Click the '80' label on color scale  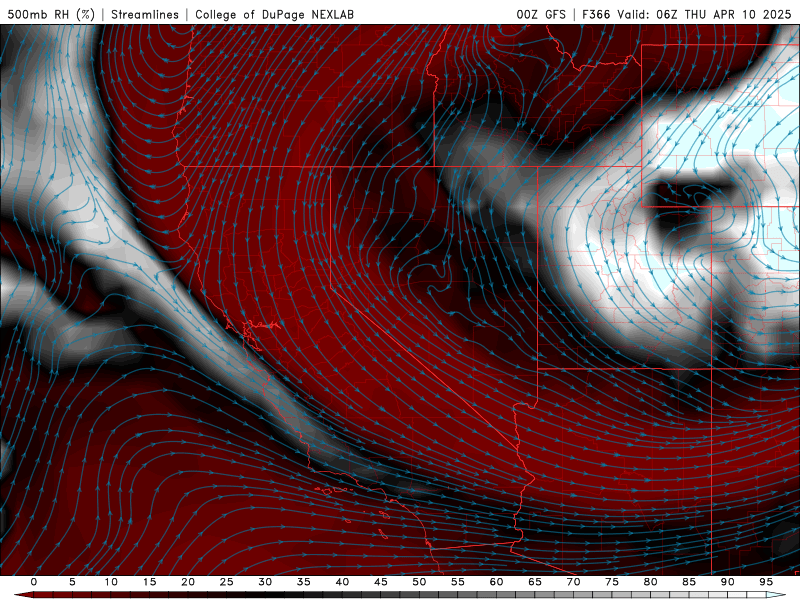pos(651,582)
